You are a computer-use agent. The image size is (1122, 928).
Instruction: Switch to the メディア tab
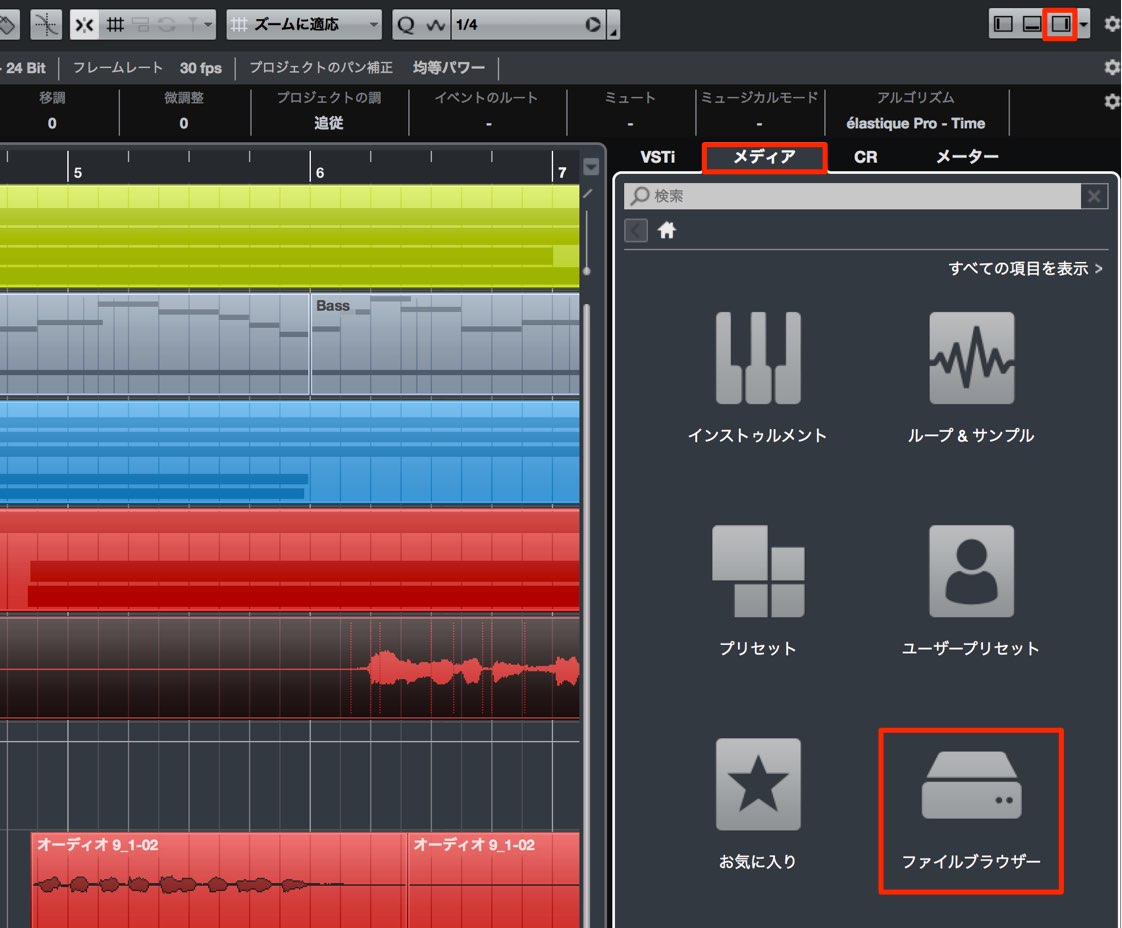(x=764, y=157)
